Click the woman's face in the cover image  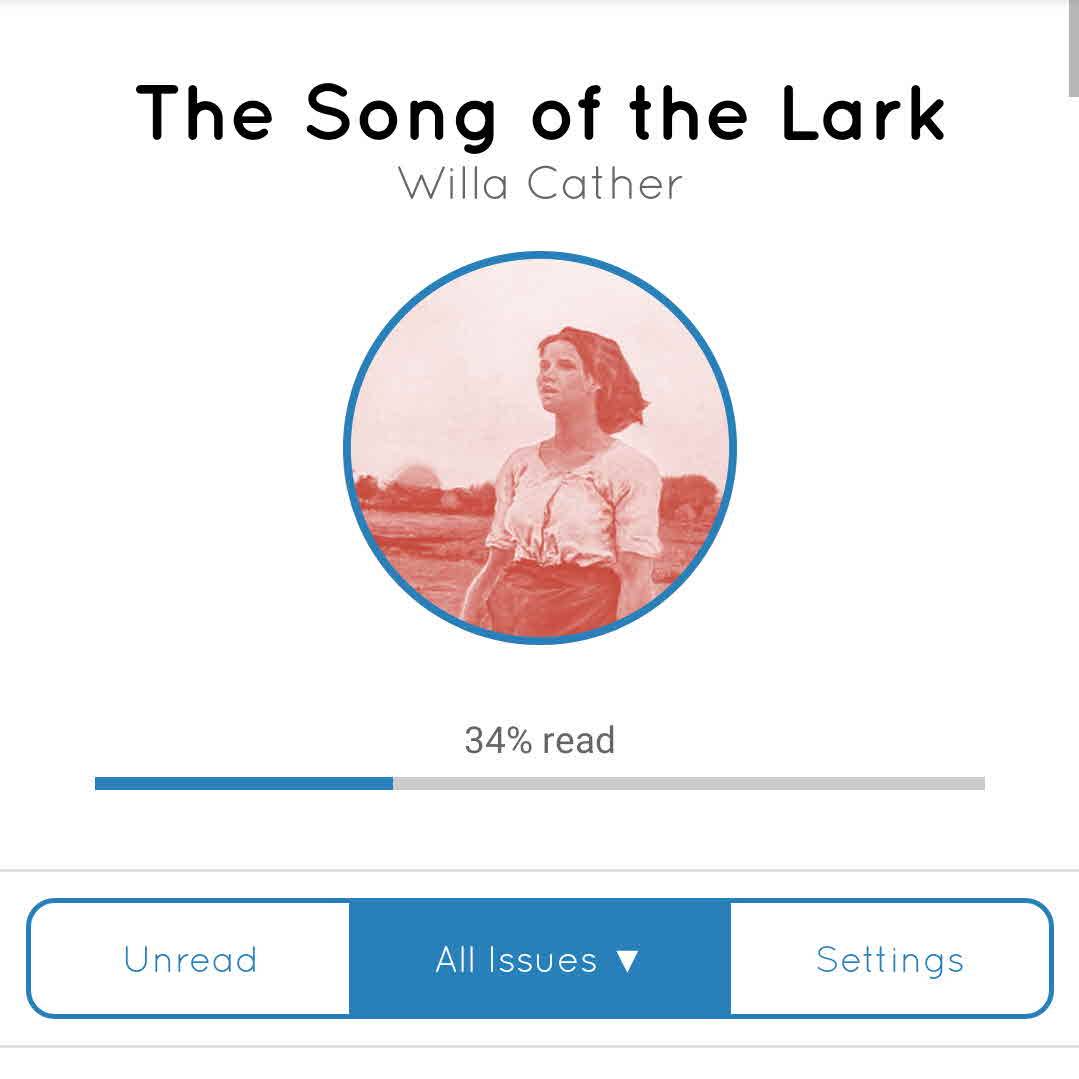[x=562, y=372]
